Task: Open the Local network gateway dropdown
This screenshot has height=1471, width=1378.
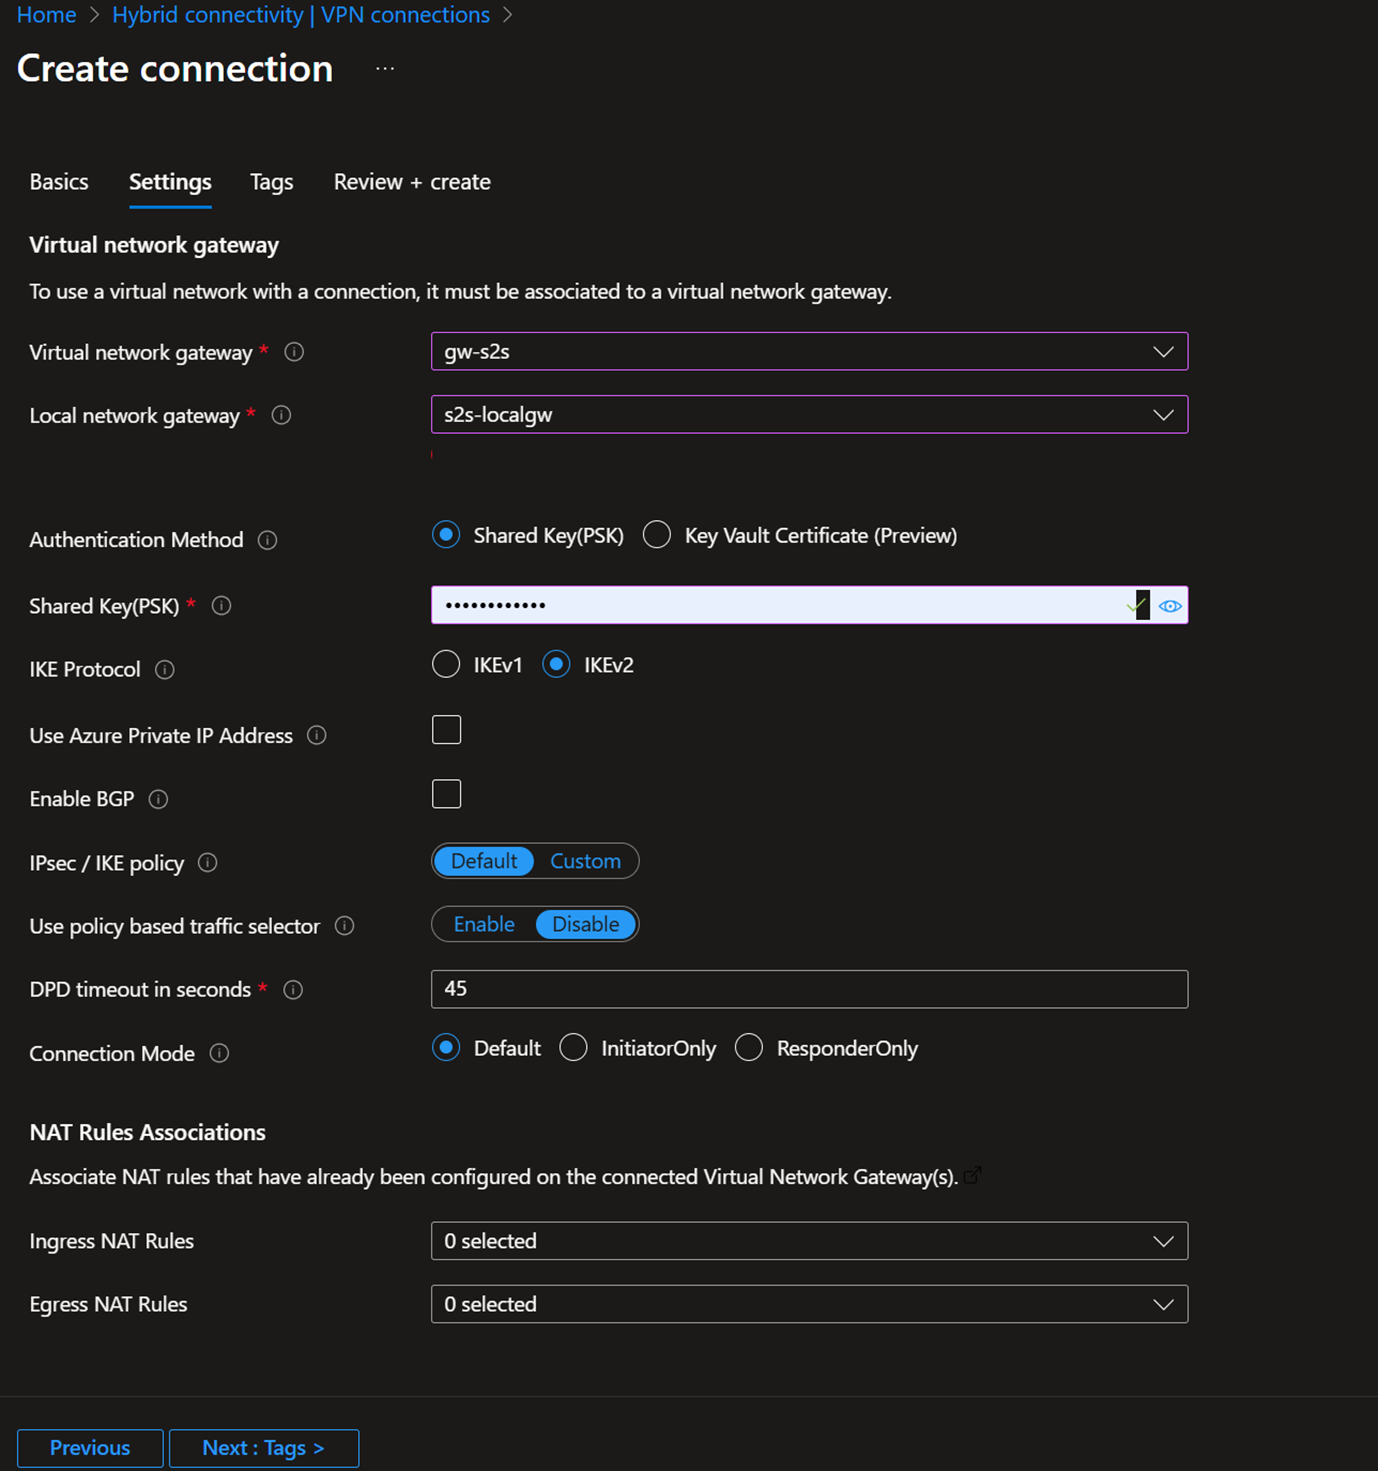Action: [1162, 415]
